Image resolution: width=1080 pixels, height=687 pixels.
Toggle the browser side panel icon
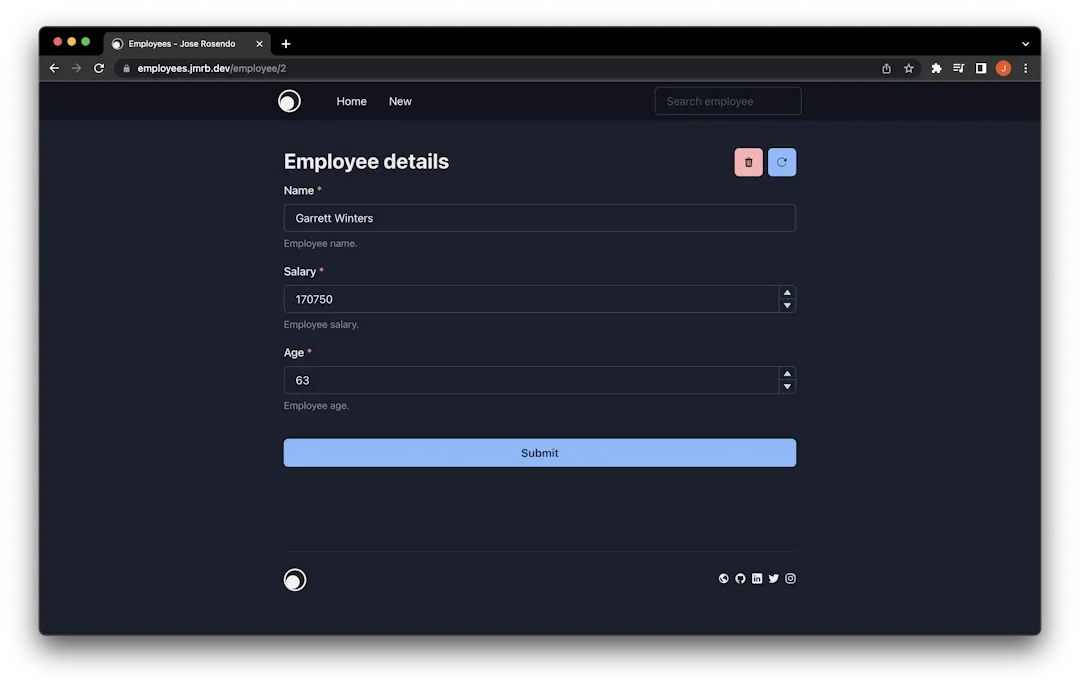981,68
